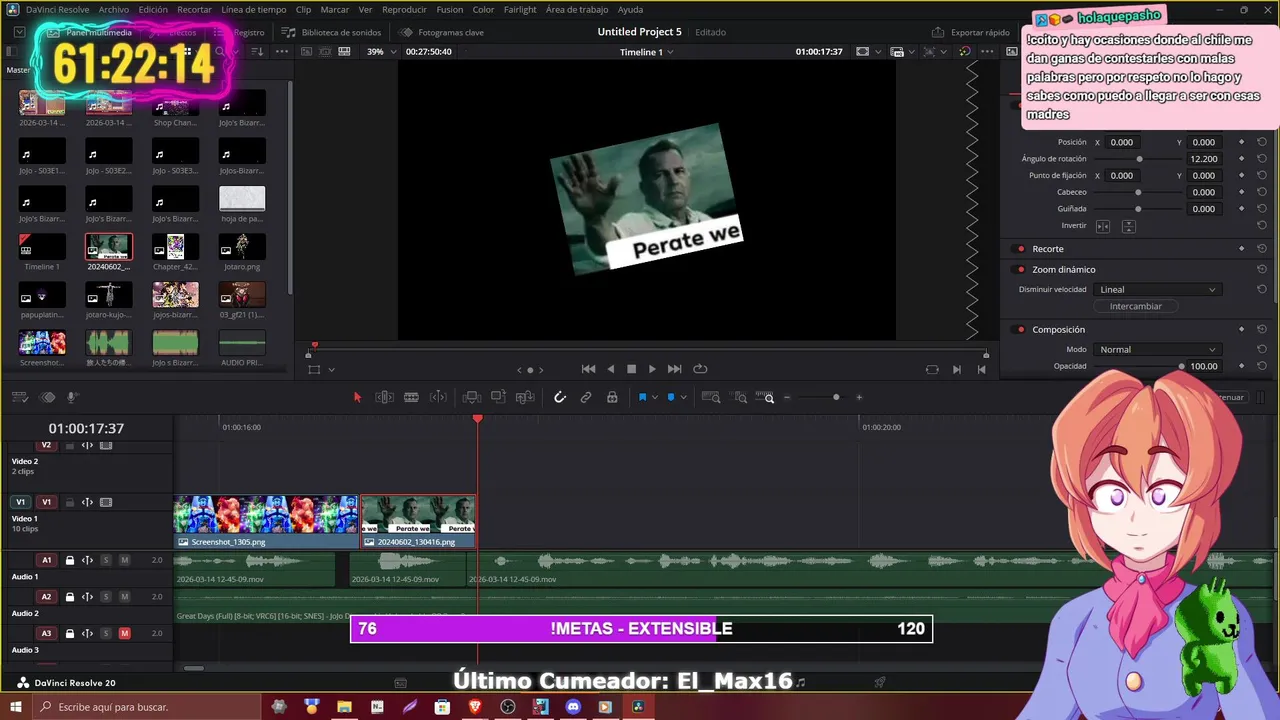Screen dimensions: 1280x720
Task: Adjust the timeline zoom slider
Action: coord(836,397)
